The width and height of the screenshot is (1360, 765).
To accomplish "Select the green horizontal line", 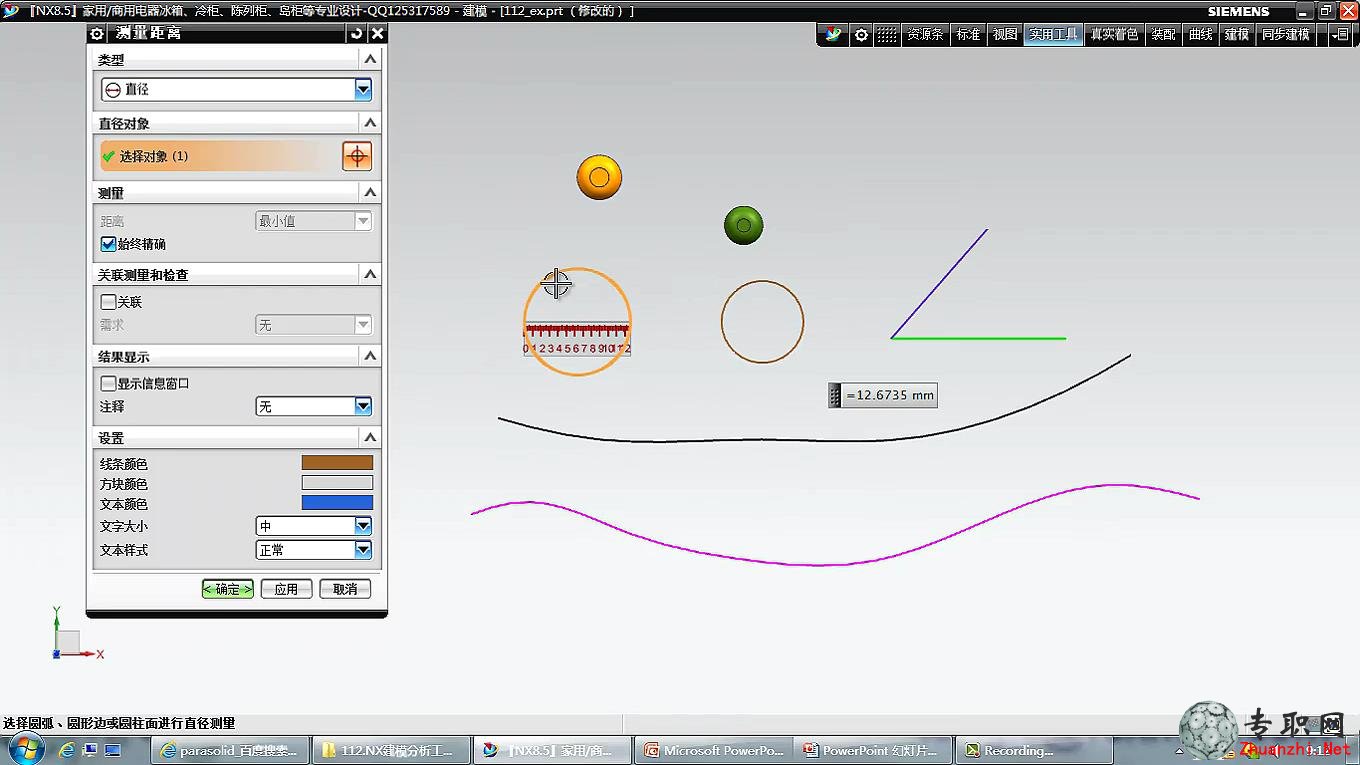I will tap(978, 338).
